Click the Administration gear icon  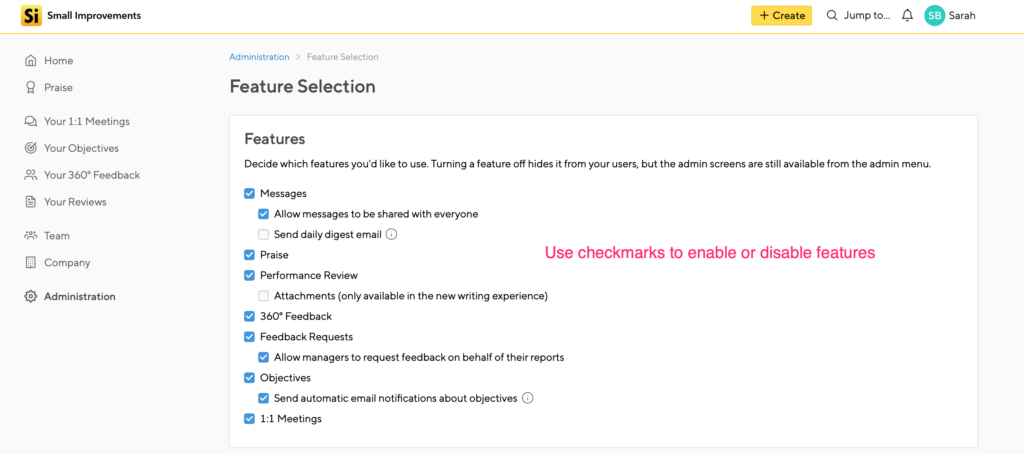[30, 297]
